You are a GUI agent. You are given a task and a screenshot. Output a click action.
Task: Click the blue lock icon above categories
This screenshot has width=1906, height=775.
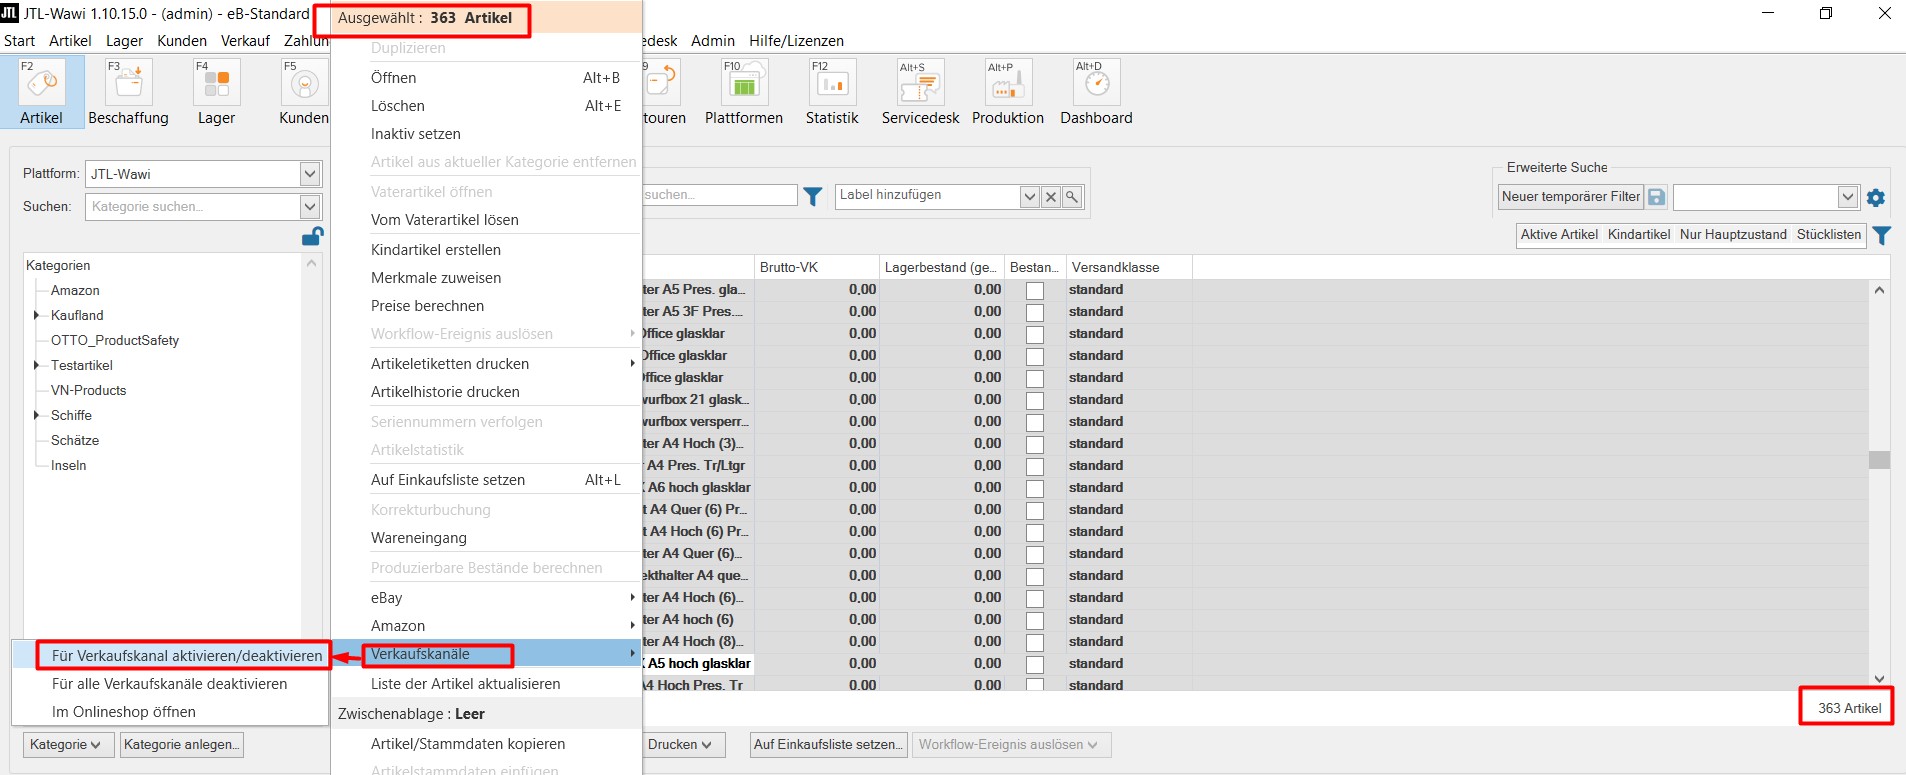coord(312,236)
